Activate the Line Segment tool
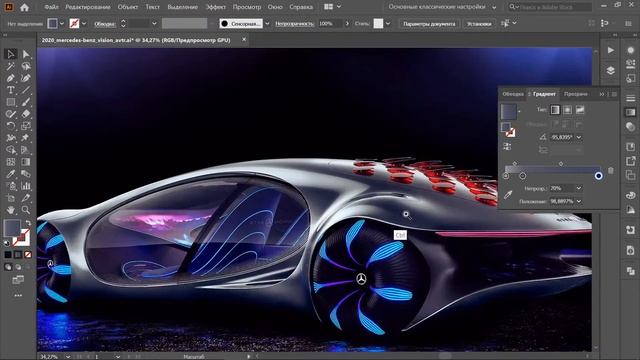Screen dimensions: 640x360 (26, 90)
